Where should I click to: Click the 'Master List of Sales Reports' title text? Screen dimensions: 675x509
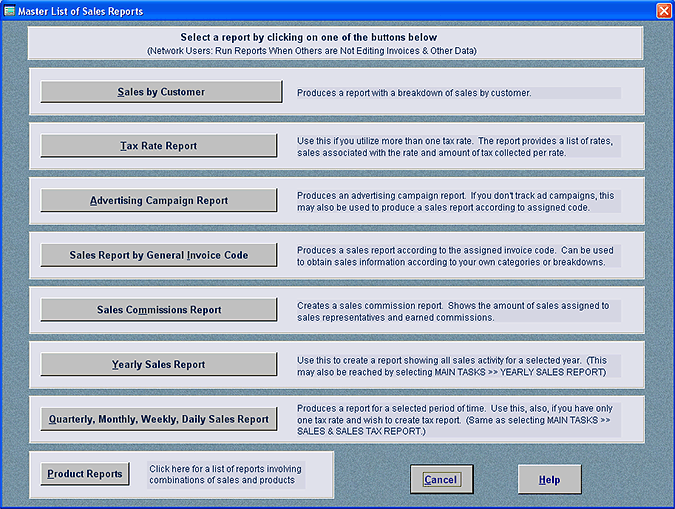[x=81, y=11]
